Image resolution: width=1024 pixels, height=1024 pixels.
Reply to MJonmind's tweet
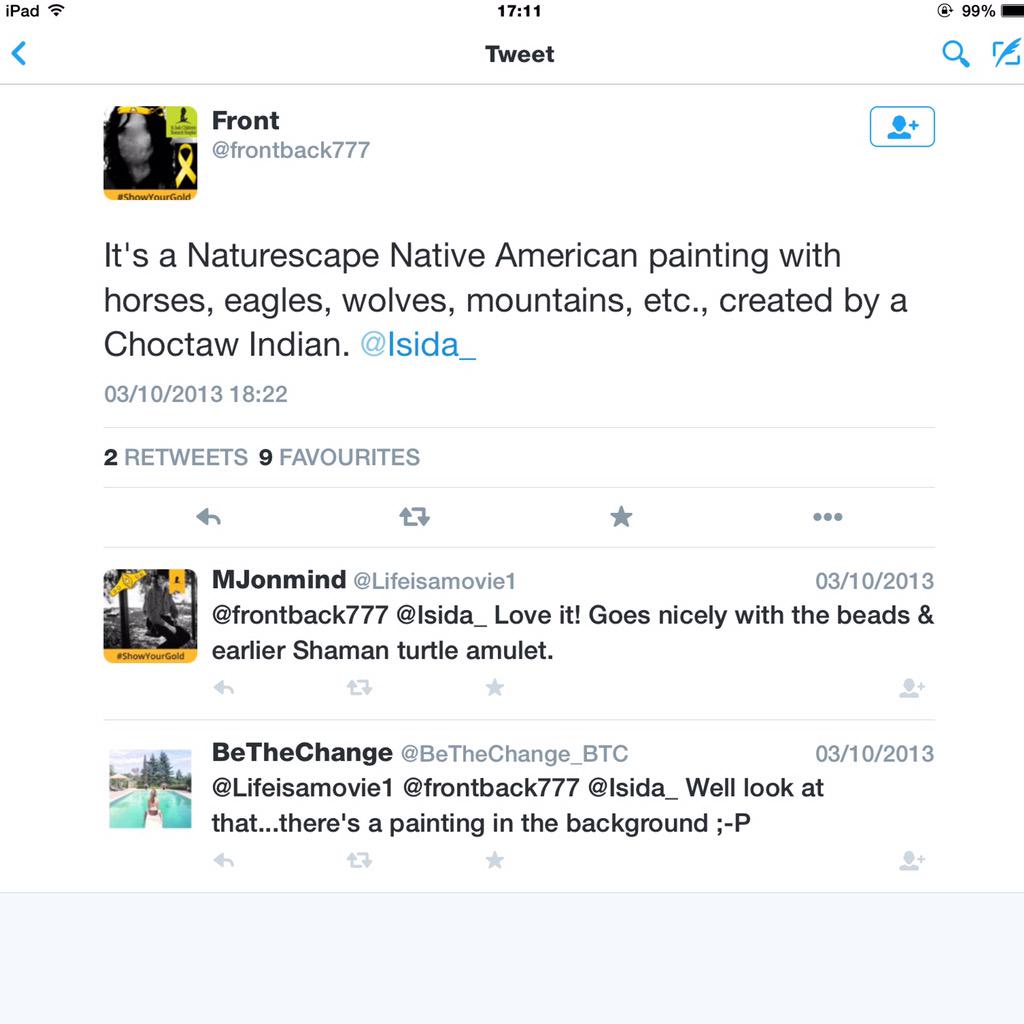[224, 688]
